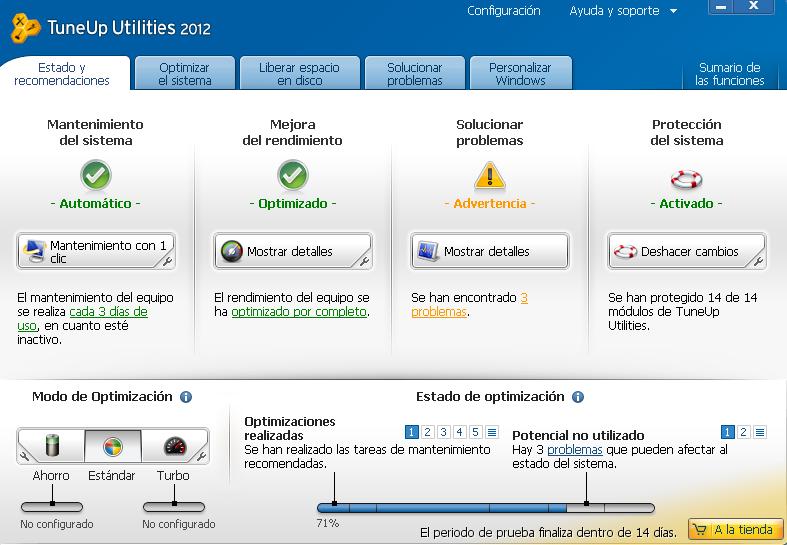The image size is (787, 545).
Task: Click Mostrar detalles under Mejora del rendimiento
Action: click(293, 251)
